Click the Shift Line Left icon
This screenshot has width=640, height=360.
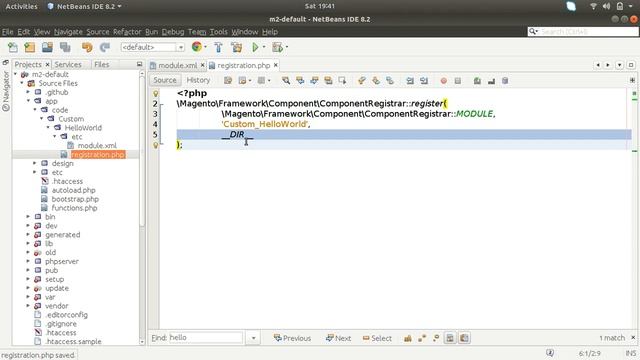[x=410, y=80]
